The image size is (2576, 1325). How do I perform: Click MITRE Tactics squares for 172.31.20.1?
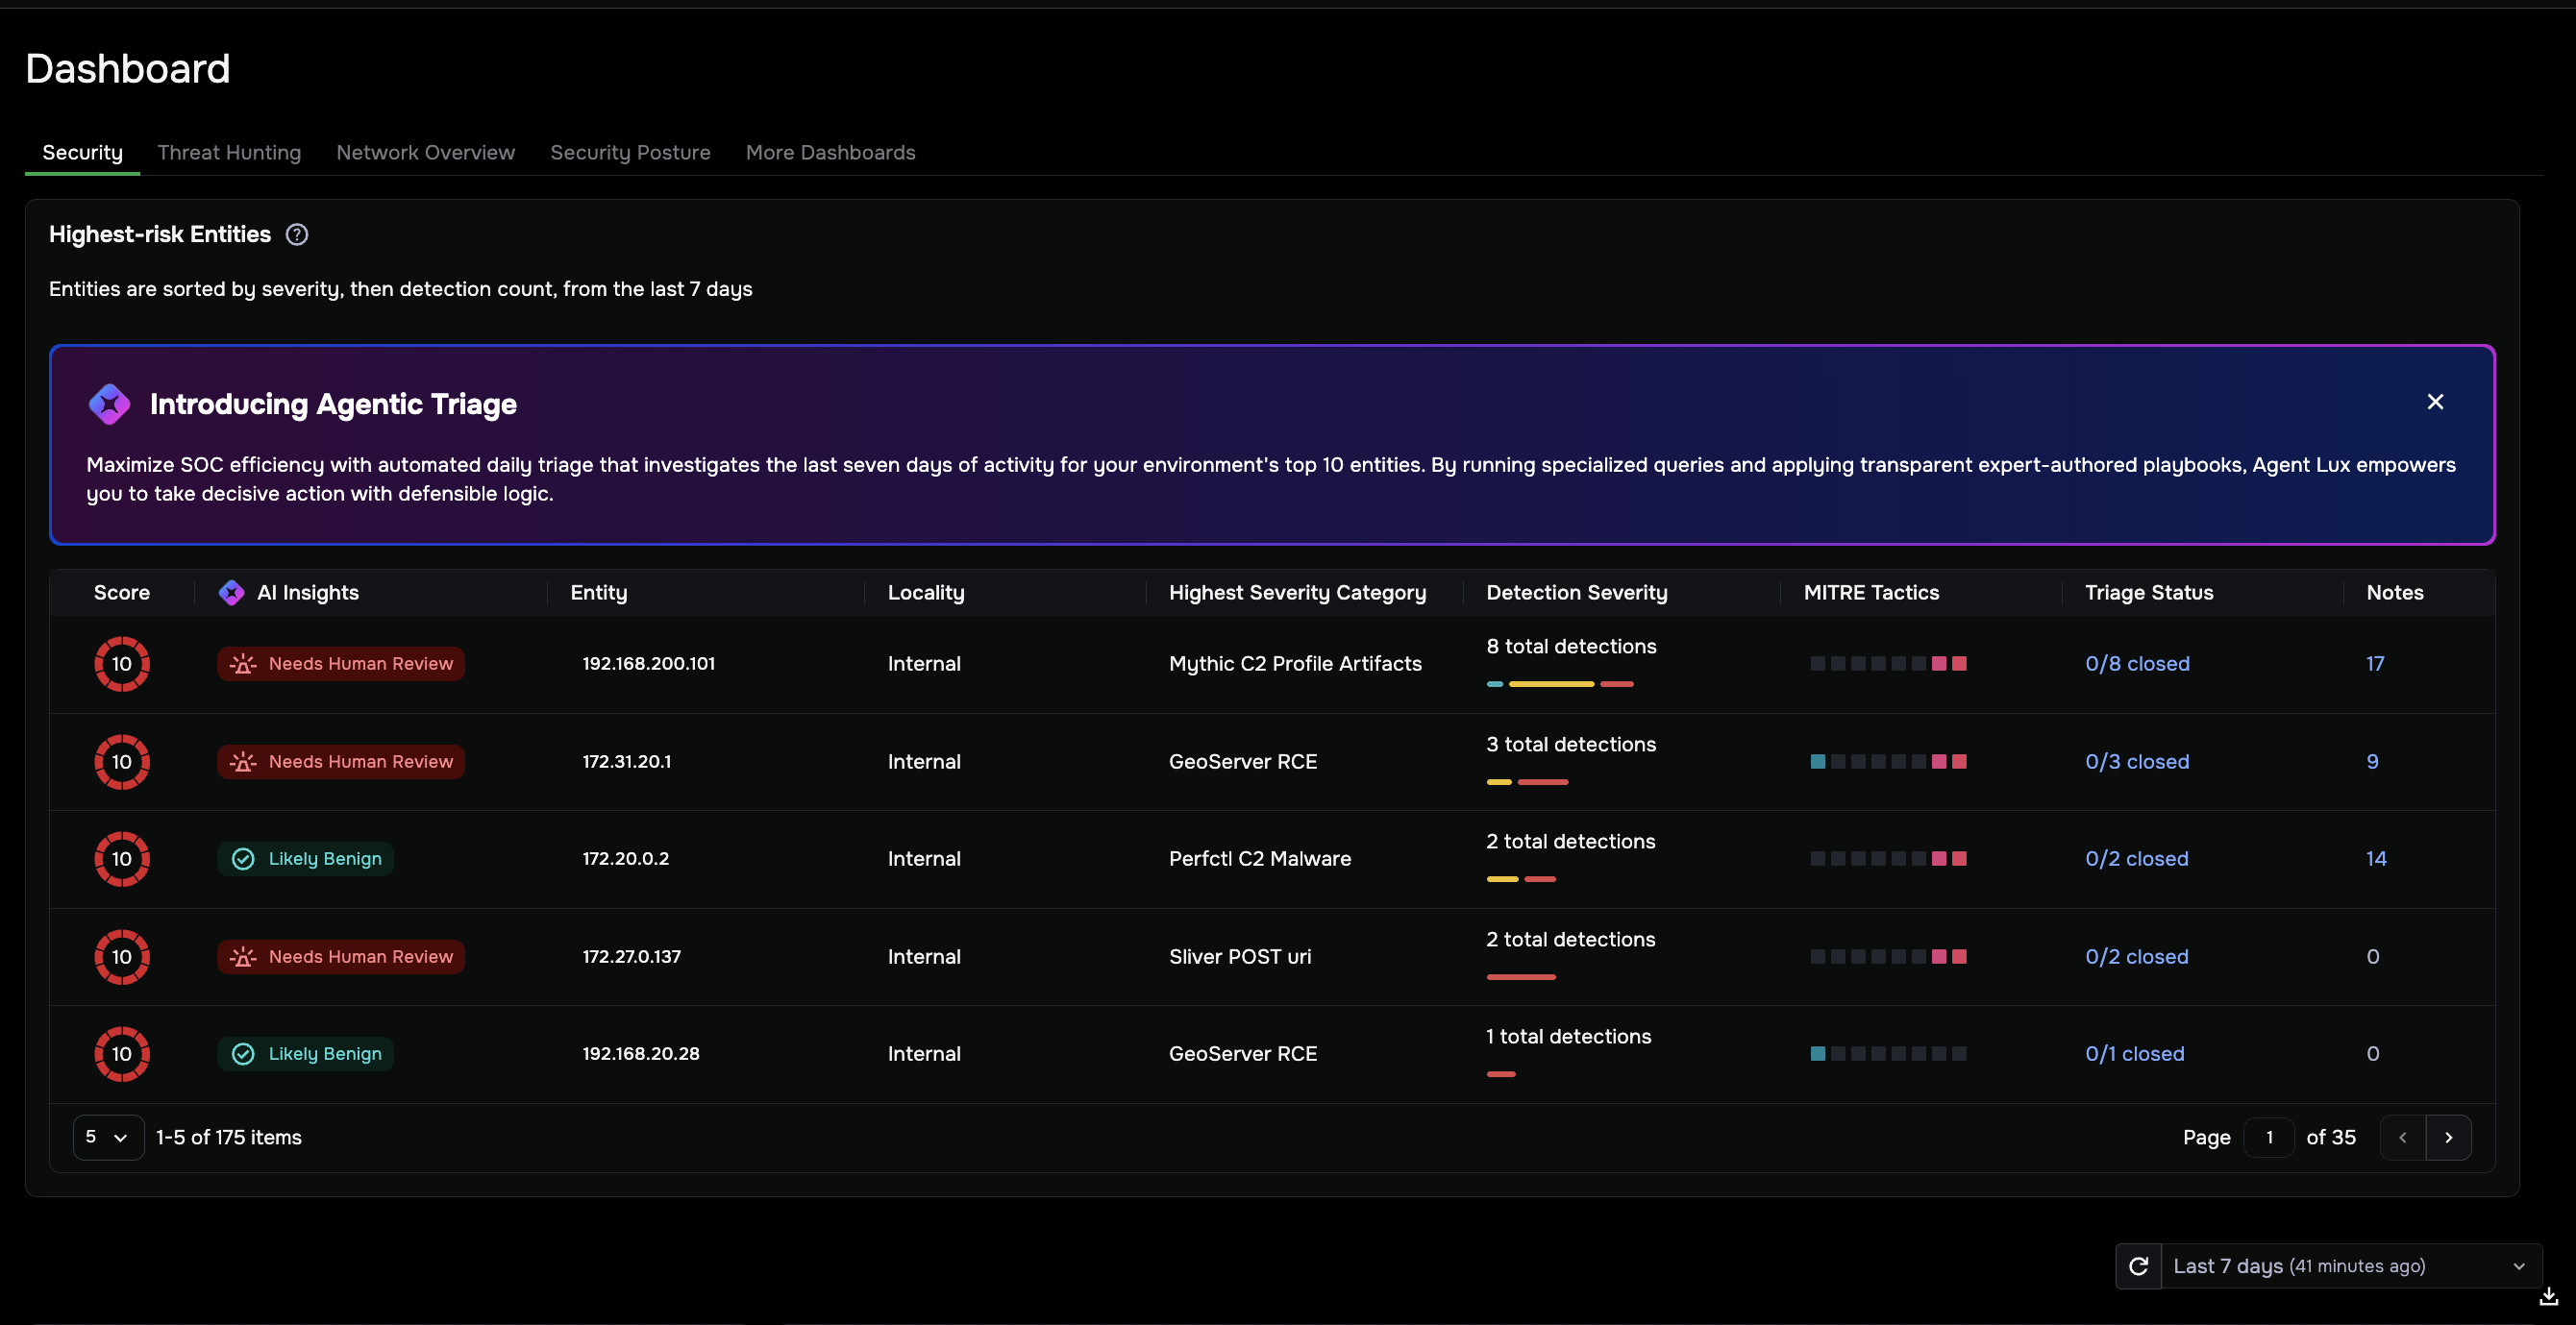pyautogui.click(x=1888, y=762)
